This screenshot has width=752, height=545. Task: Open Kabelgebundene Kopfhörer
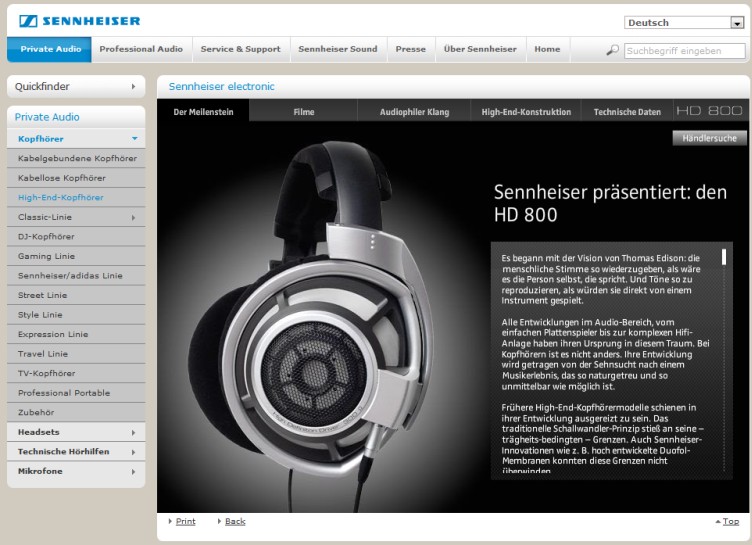(76, 158)
